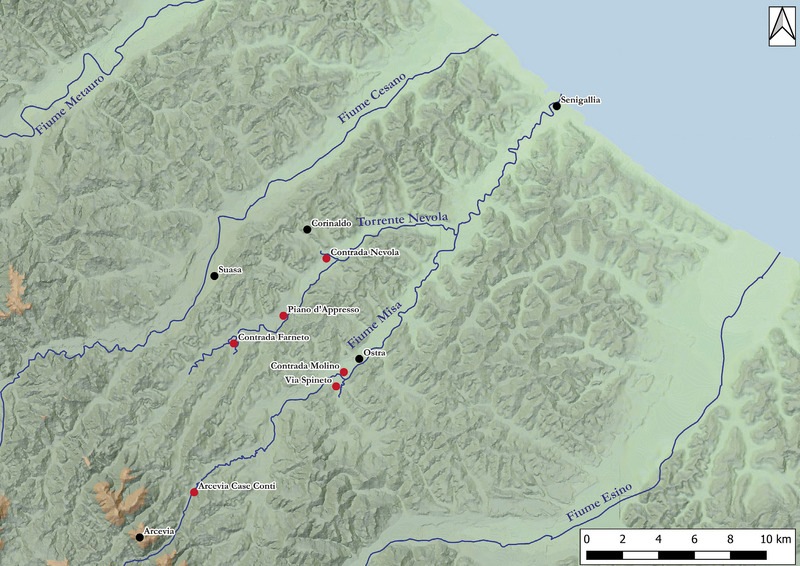Click the Ostra black town marker
The width and height of the screenshot is (800, 566).
(359, 359)
